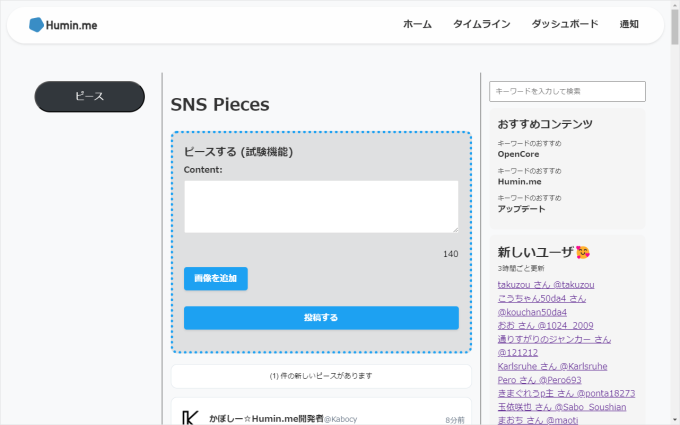Open takuzou さん @takuzou profile link
Viewport: 680px width, 425px height.
point(546,285)
